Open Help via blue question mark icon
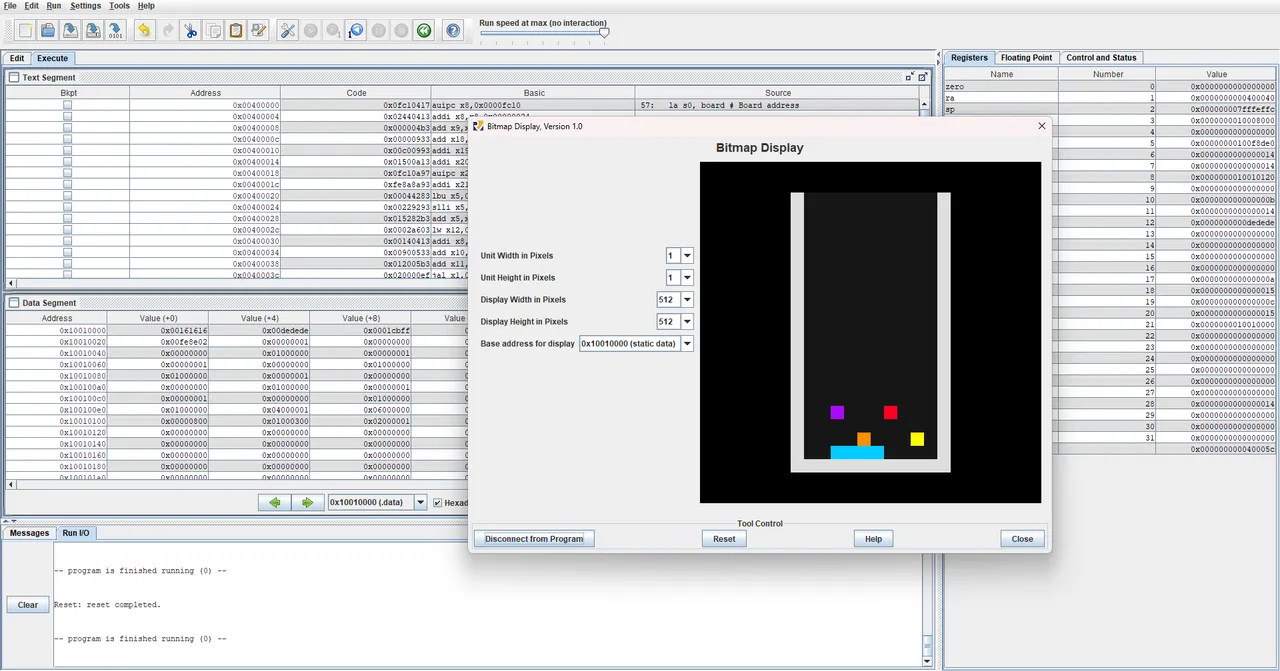 point(453,31)
